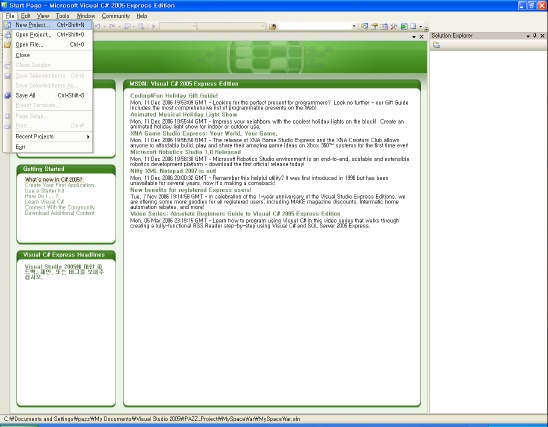Open Solution Explorer via its toolbar icon

365,26
